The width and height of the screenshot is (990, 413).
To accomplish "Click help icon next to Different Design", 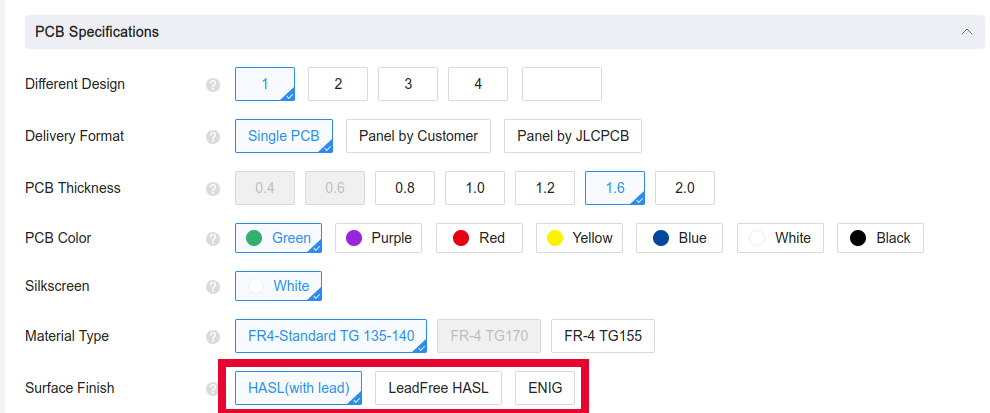I will pyautogui.click(x=213, y=85).
